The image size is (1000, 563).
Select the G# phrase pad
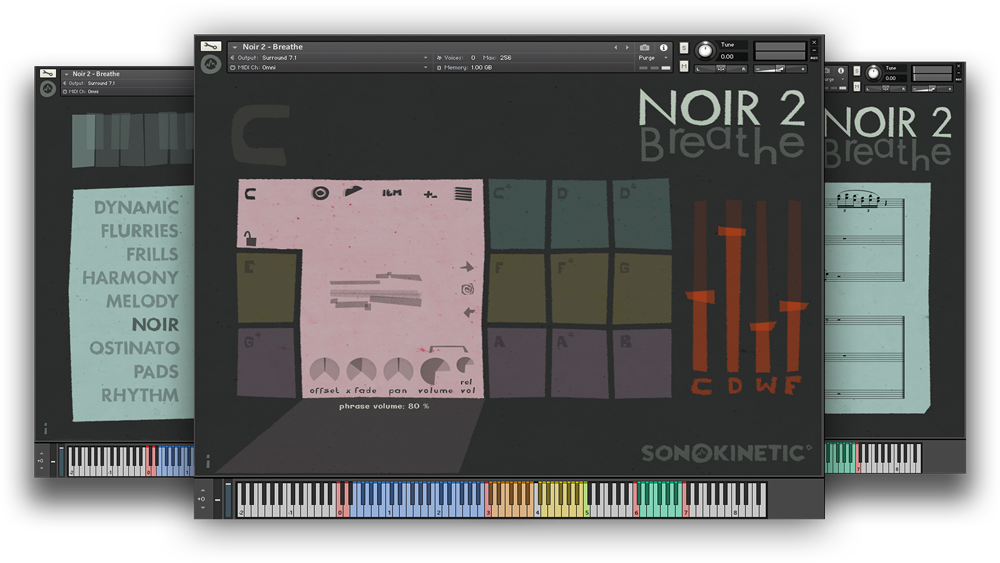tap(266, 362)
